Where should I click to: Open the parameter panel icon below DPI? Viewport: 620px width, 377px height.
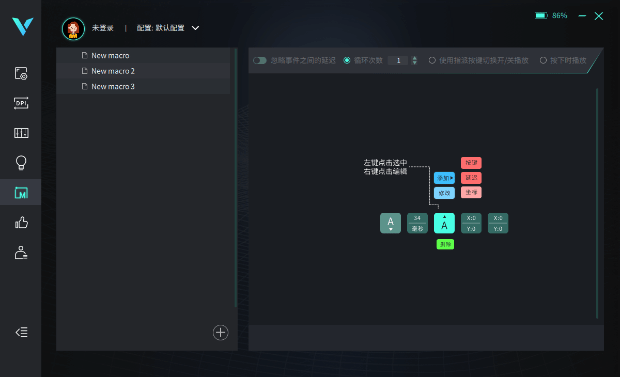click(21, 133)
